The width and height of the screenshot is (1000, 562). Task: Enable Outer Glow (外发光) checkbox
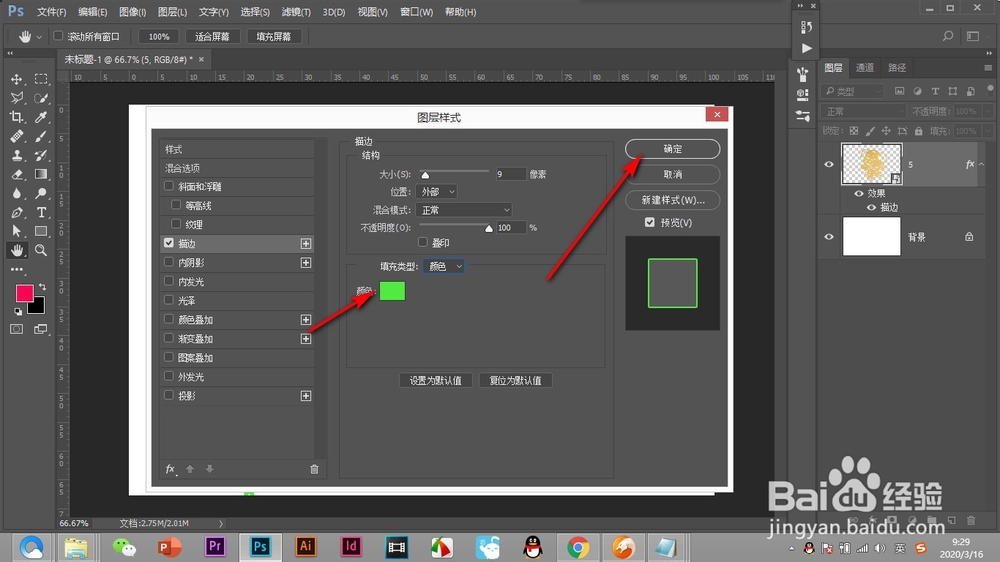tap(168, 376)
